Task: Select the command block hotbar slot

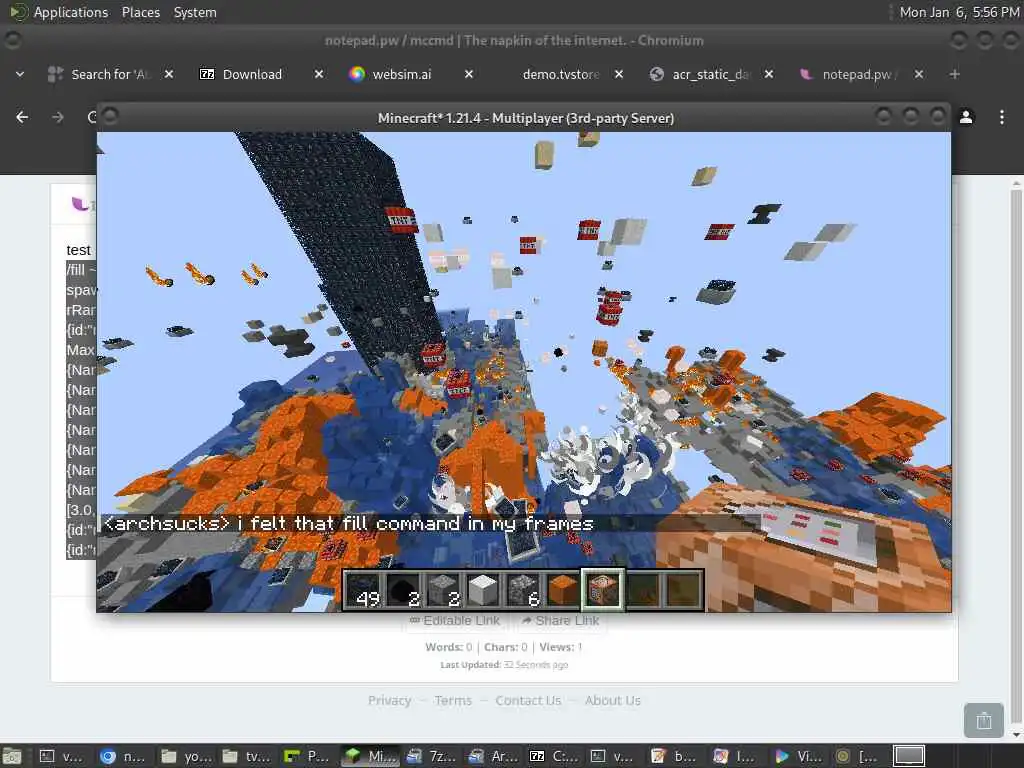Action: point(602,590)
